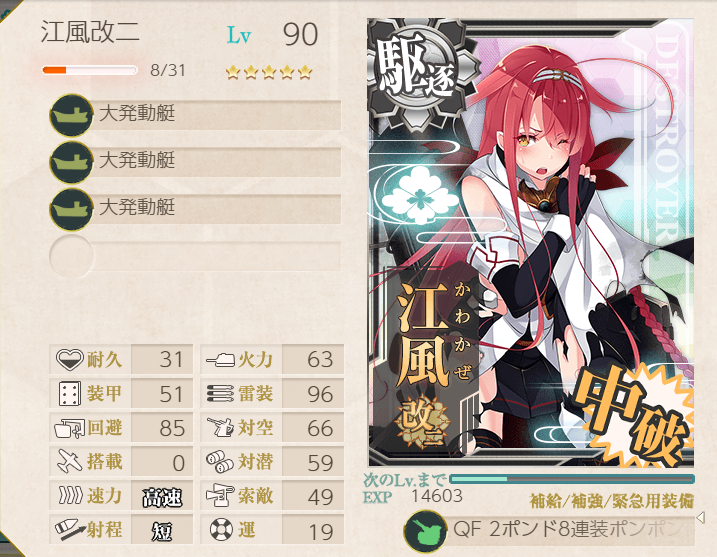Click the second 大発動艇 landing craft icon

[x=71, y=162]
